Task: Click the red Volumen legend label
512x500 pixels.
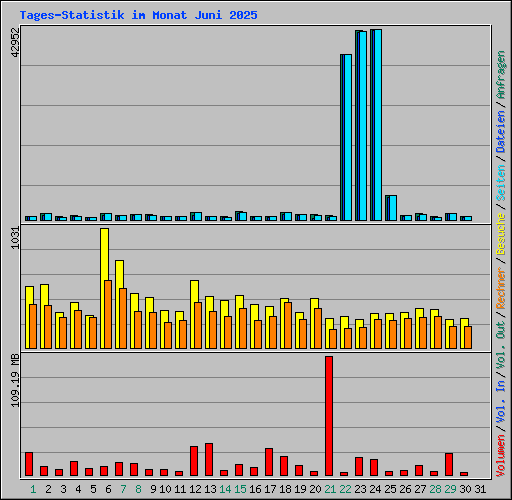Action: pos(501,455)
